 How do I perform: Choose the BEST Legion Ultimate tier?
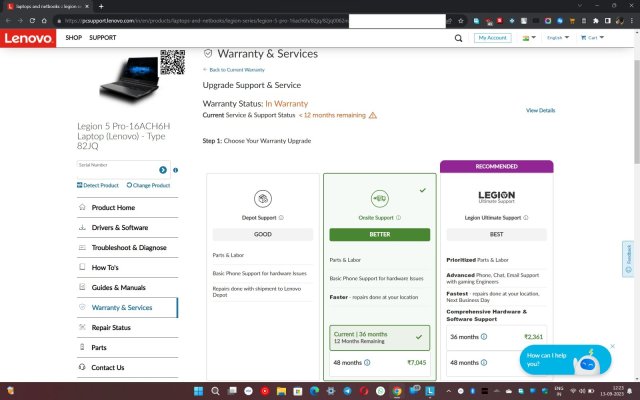tap(496, 234)
